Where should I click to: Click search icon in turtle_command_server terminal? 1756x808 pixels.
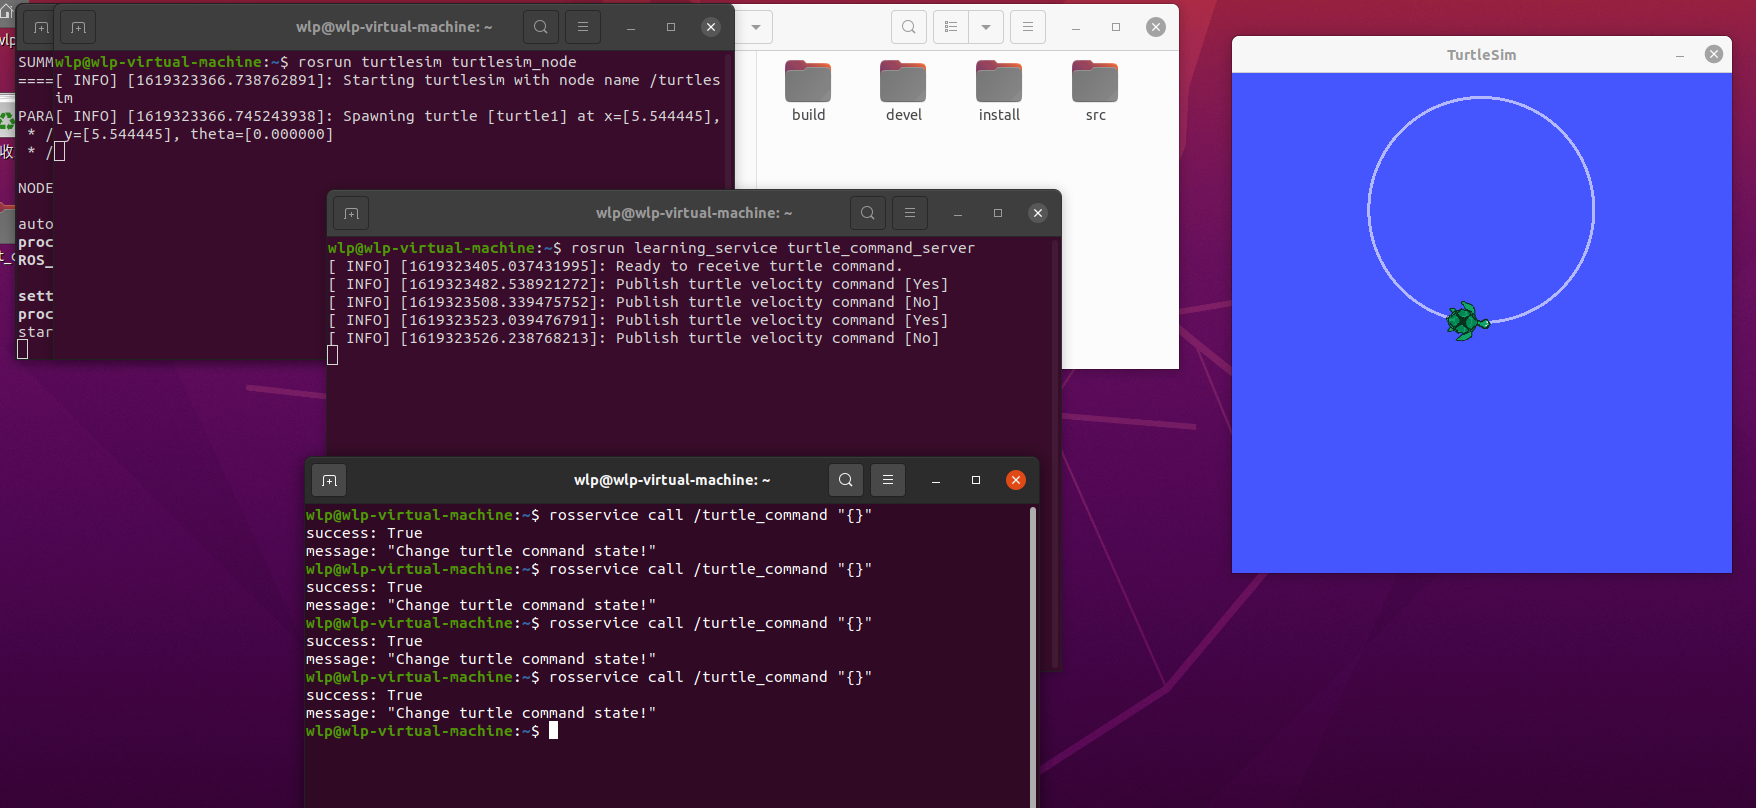[x=868, y=213]
